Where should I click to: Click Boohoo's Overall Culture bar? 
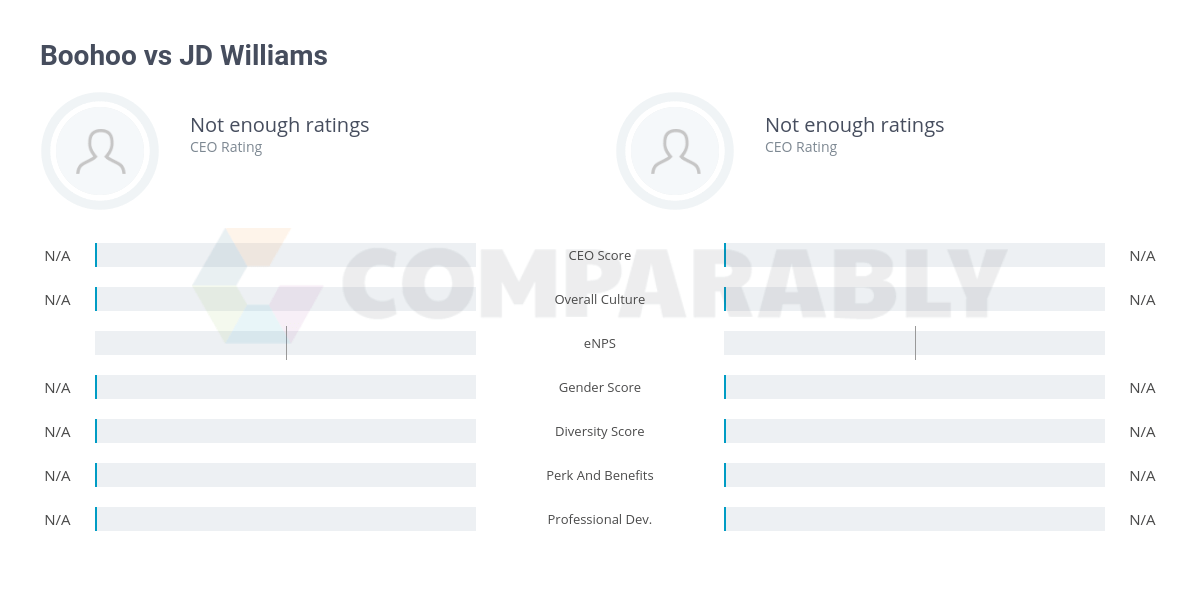point(286,299)
